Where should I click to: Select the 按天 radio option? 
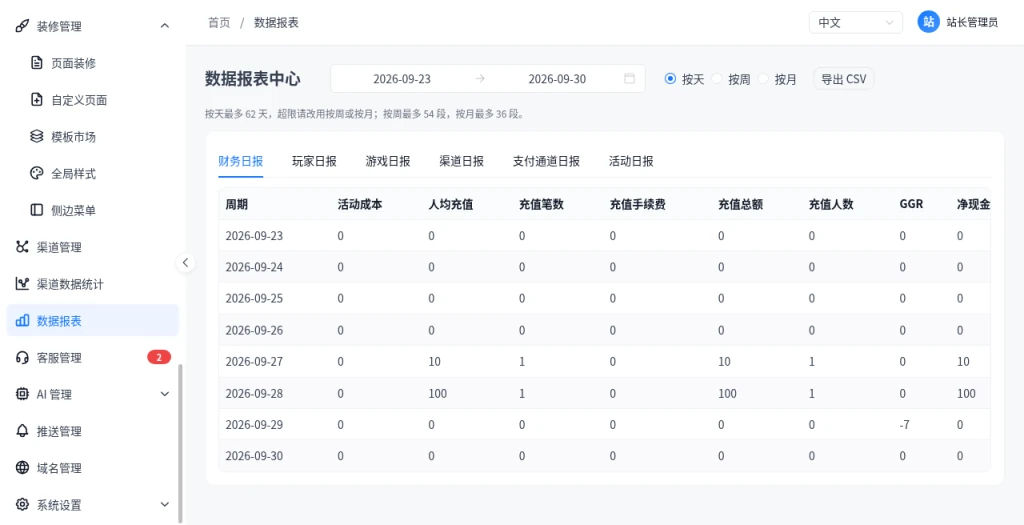(x=669, y=79)
